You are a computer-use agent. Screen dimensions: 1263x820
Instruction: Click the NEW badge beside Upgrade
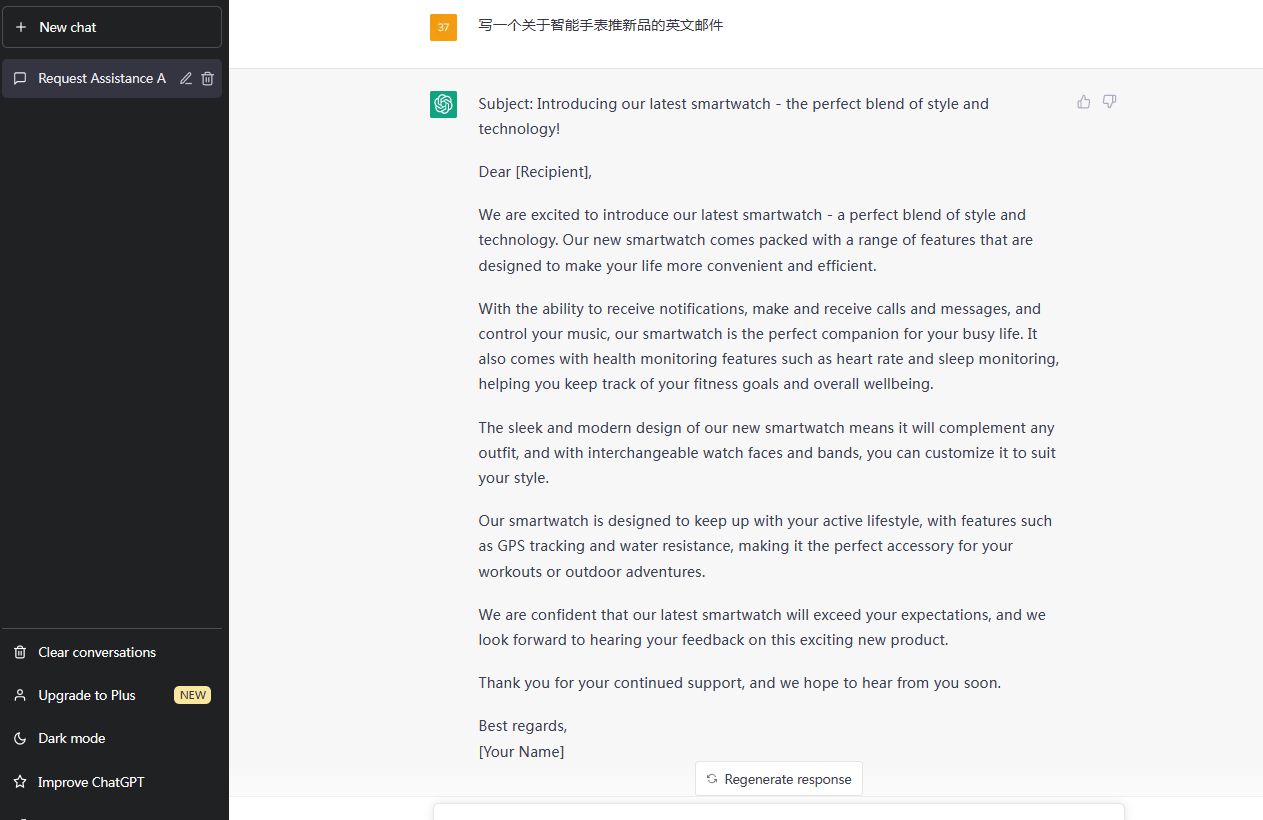[x=192, y=695]
